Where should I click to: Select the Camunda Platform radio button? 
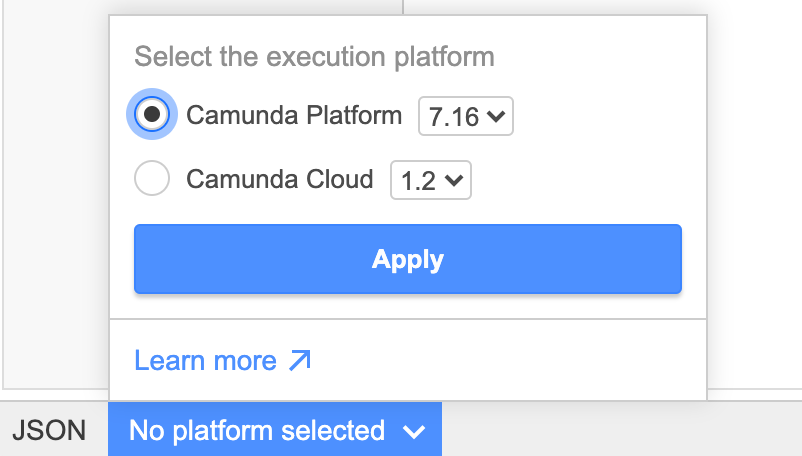point(152,115)
